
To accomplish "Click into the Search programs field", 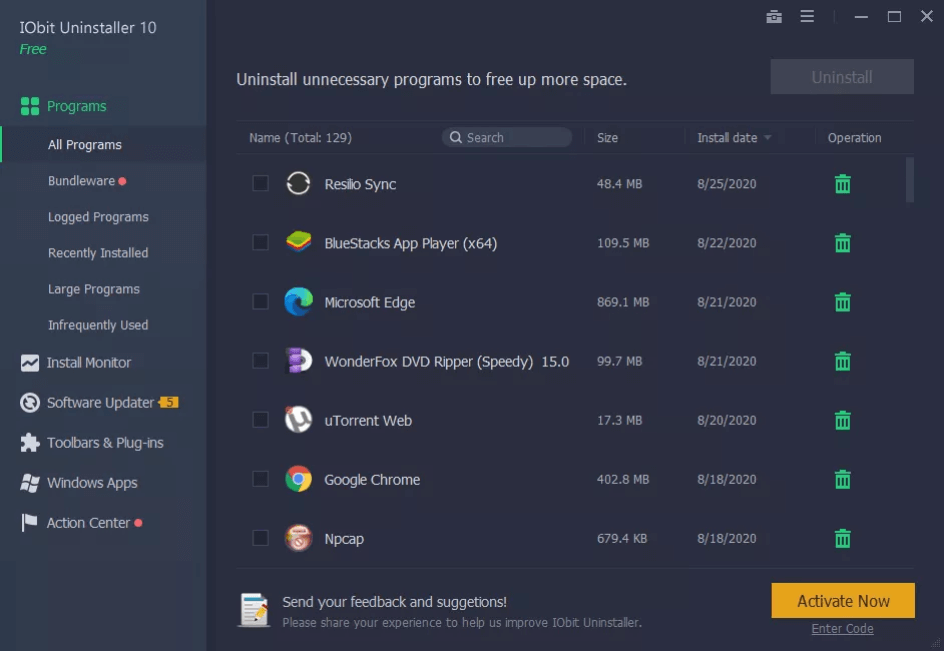I will [507, 137].
